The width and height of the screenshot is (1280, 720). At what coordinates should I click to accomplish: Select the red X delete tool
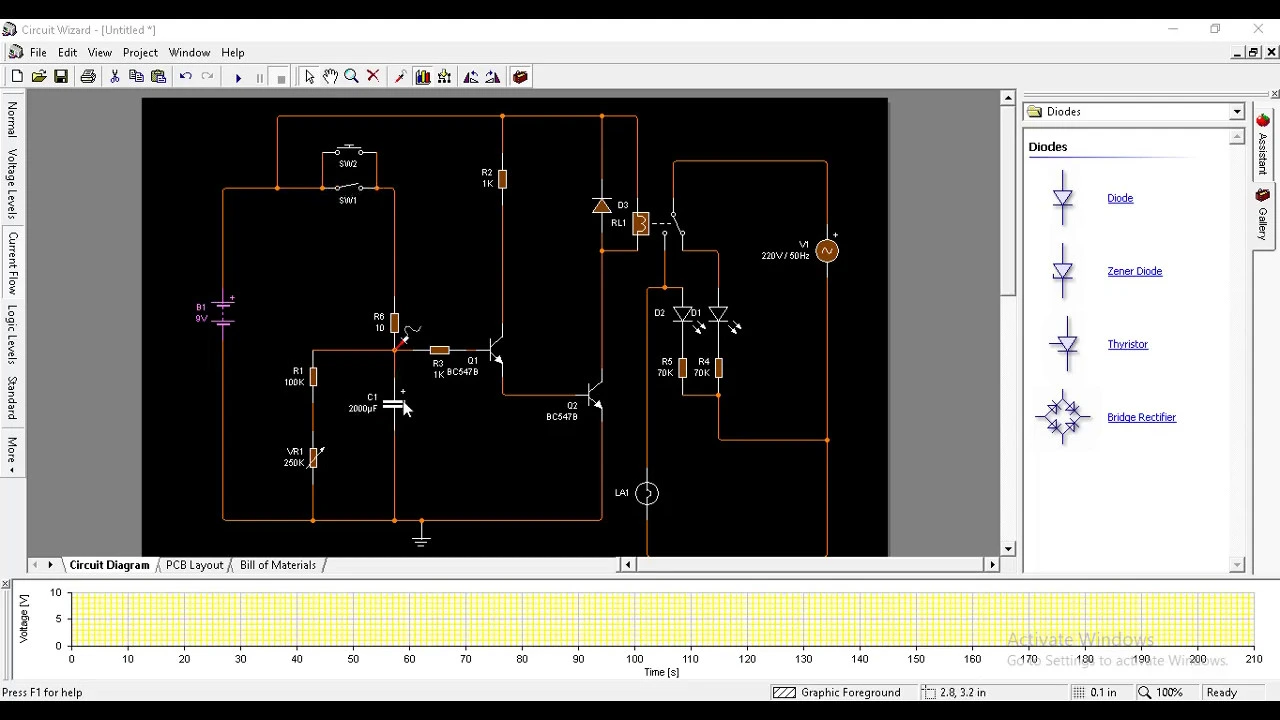point(374,77)
